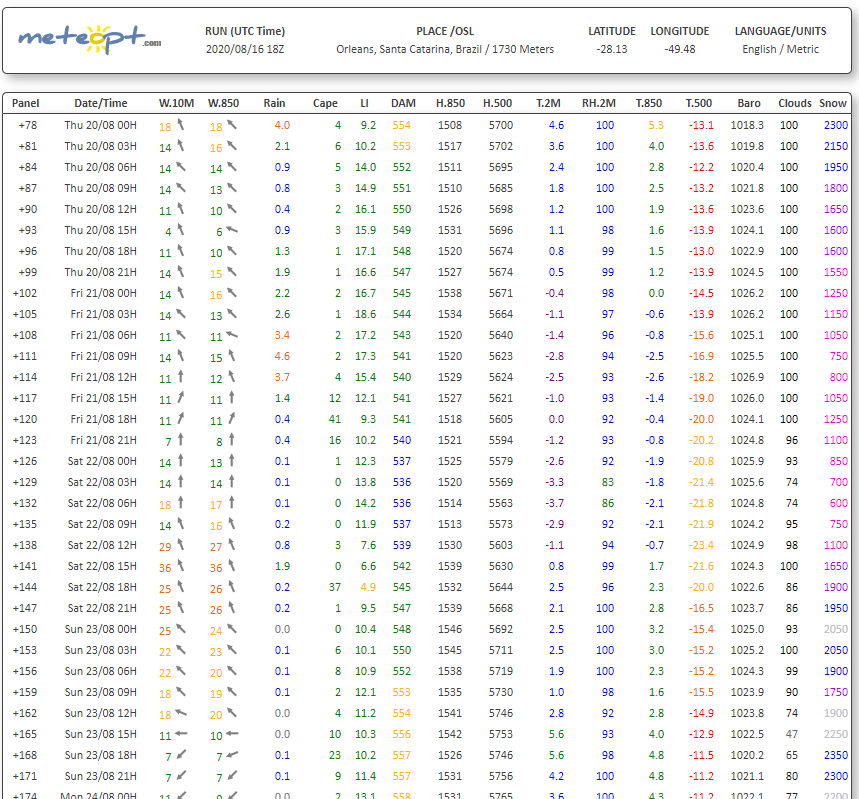Click the W.10M arrow in row +132
Image resolution: width=859 pixels, height=799 pixels.
[180, 503]
